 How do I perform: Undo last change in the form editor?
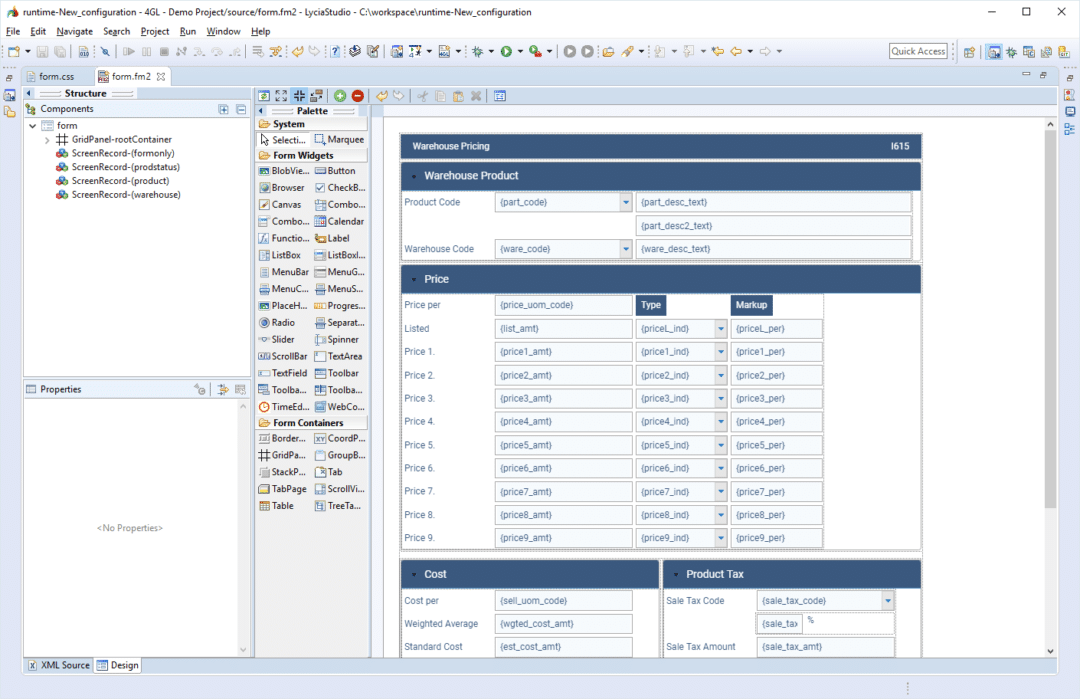tap(382, 95)
